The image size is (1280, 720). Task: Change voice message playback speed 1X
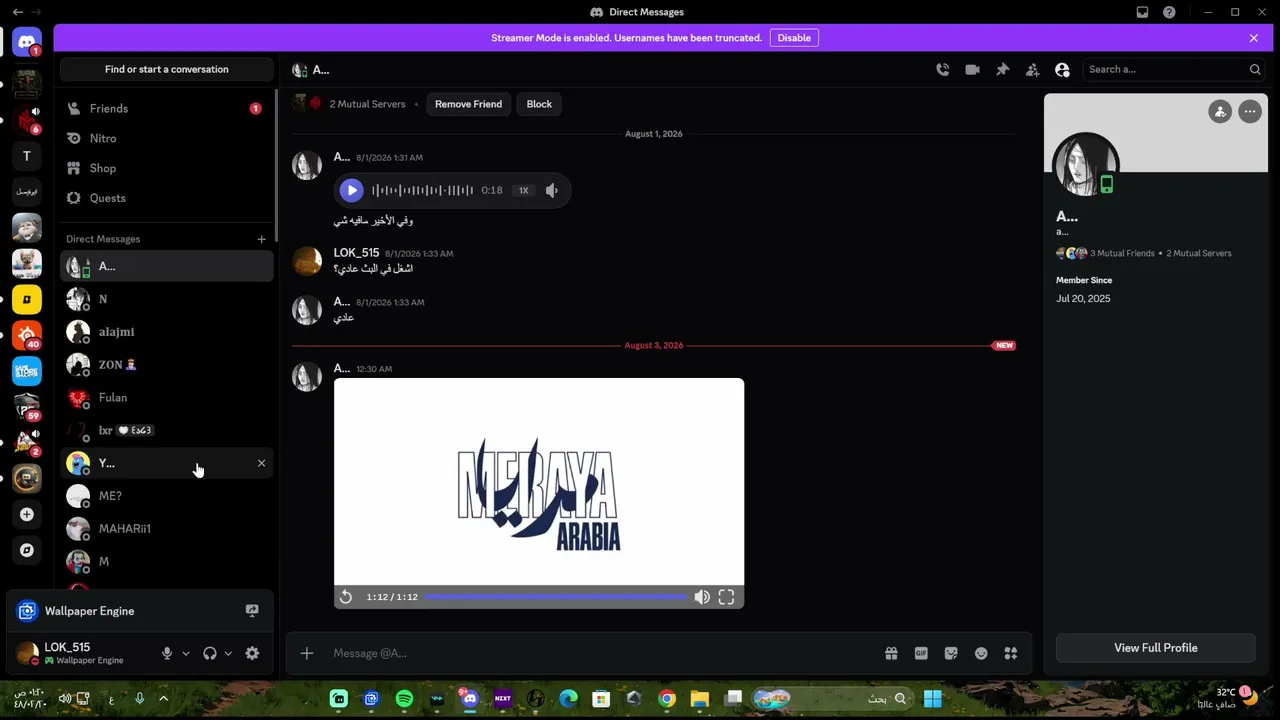point(523,190)
